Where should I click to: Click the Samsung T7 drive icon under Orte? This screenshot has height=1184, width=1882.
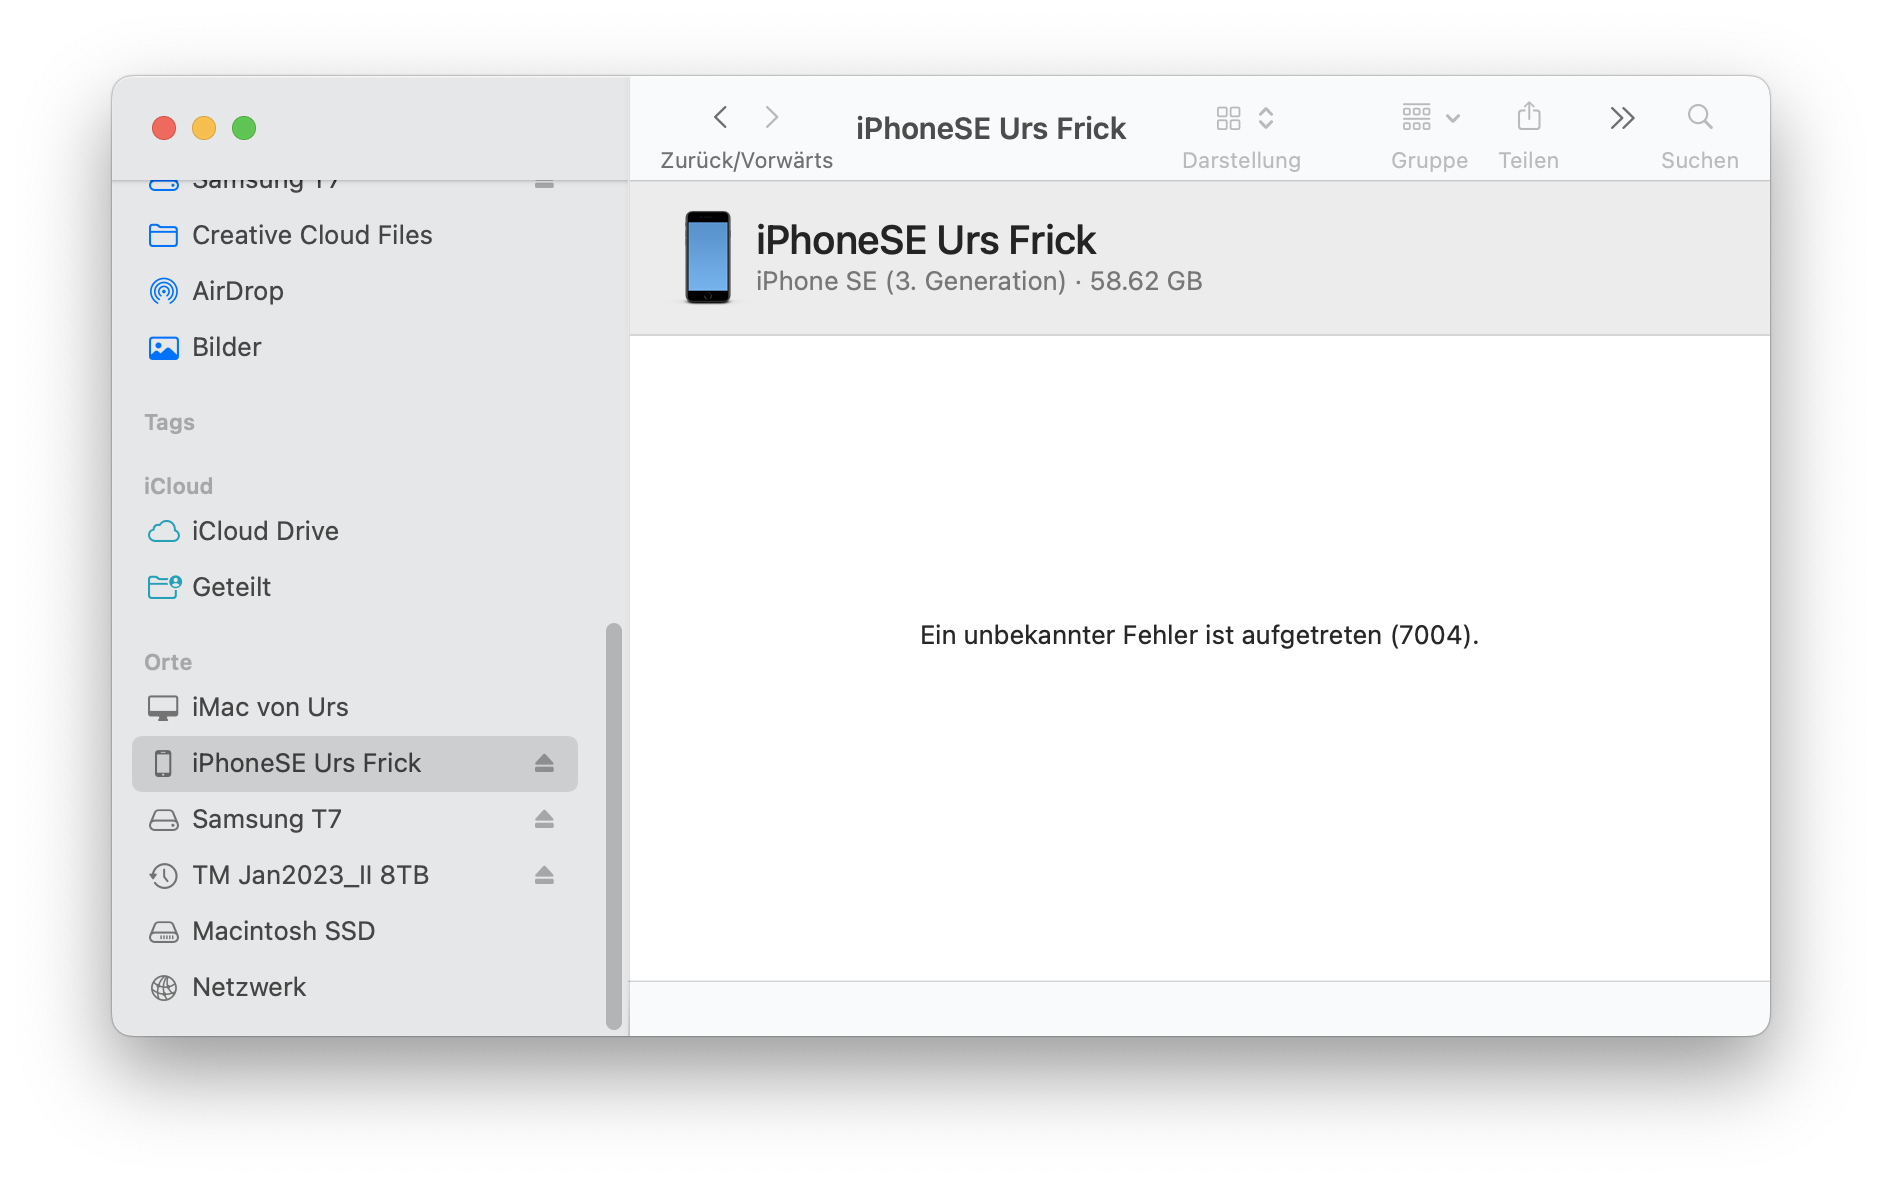[163, 820]
